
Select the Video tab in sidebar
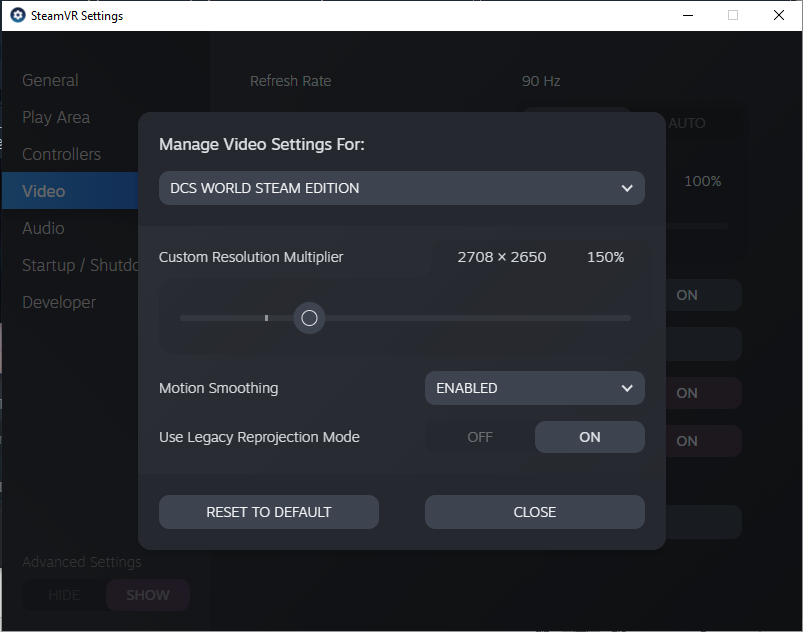[x=70, y=191]
